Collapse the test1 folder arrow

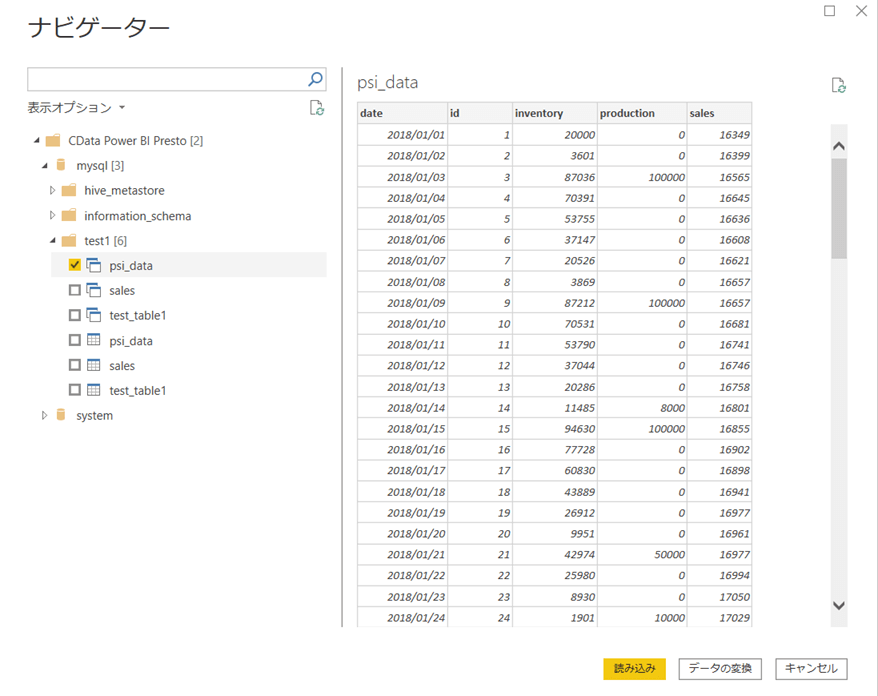(x=53, y=240)
